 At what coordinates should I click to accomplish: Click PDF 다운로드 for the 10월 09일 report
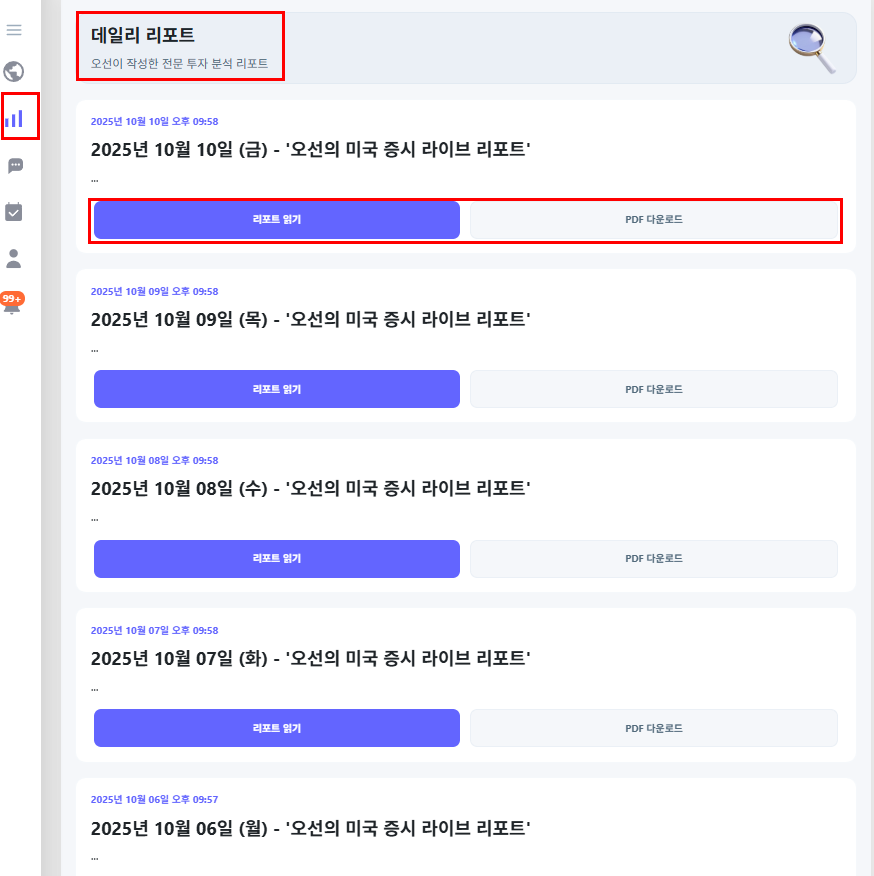654,389
